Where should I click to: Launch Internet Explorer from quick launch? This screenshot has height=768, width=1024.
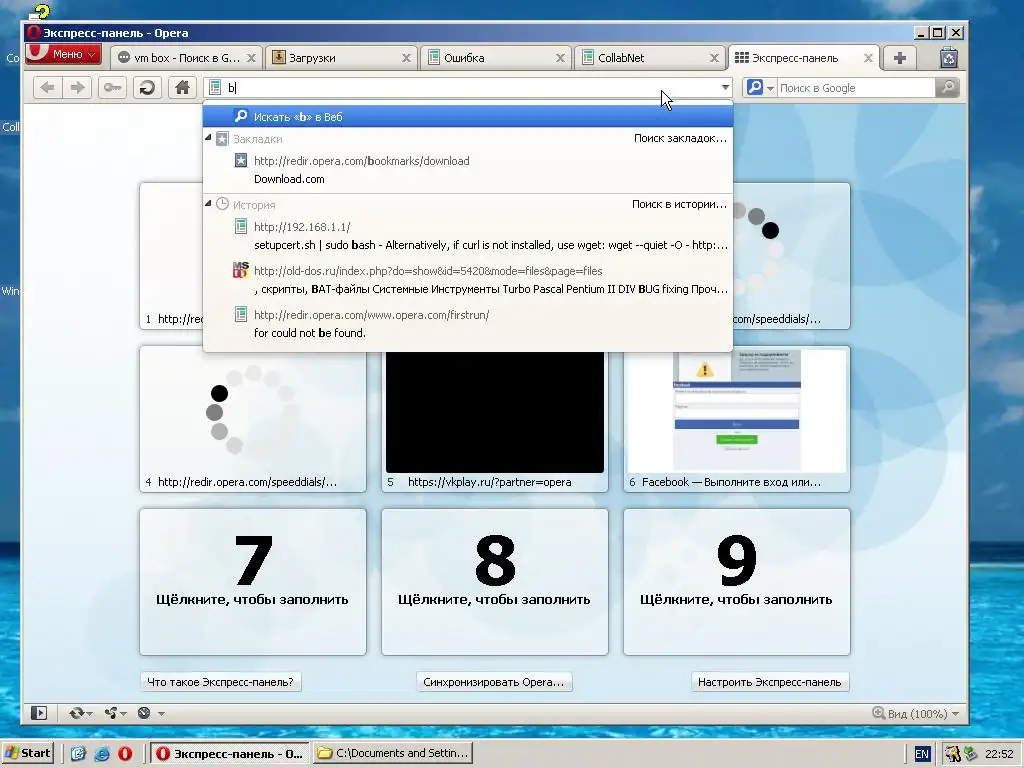coord(102,754)
